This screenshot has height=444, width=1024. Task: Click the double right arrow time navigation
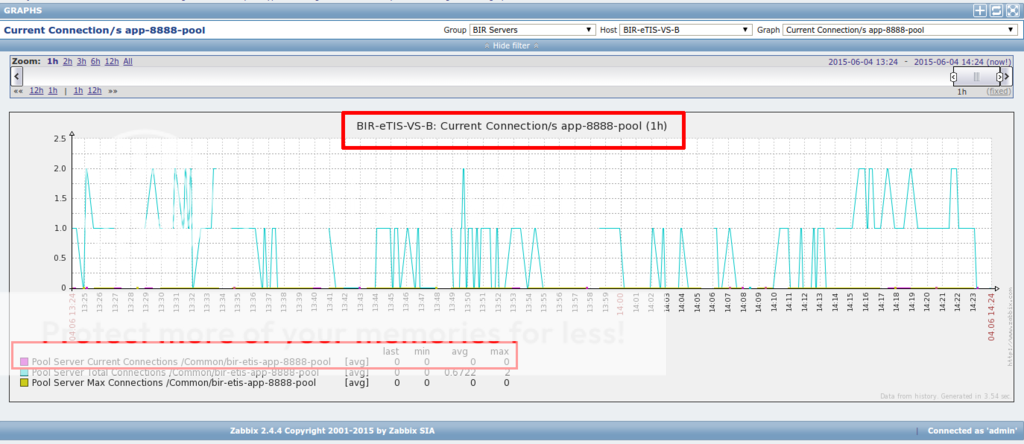point(112,91)
